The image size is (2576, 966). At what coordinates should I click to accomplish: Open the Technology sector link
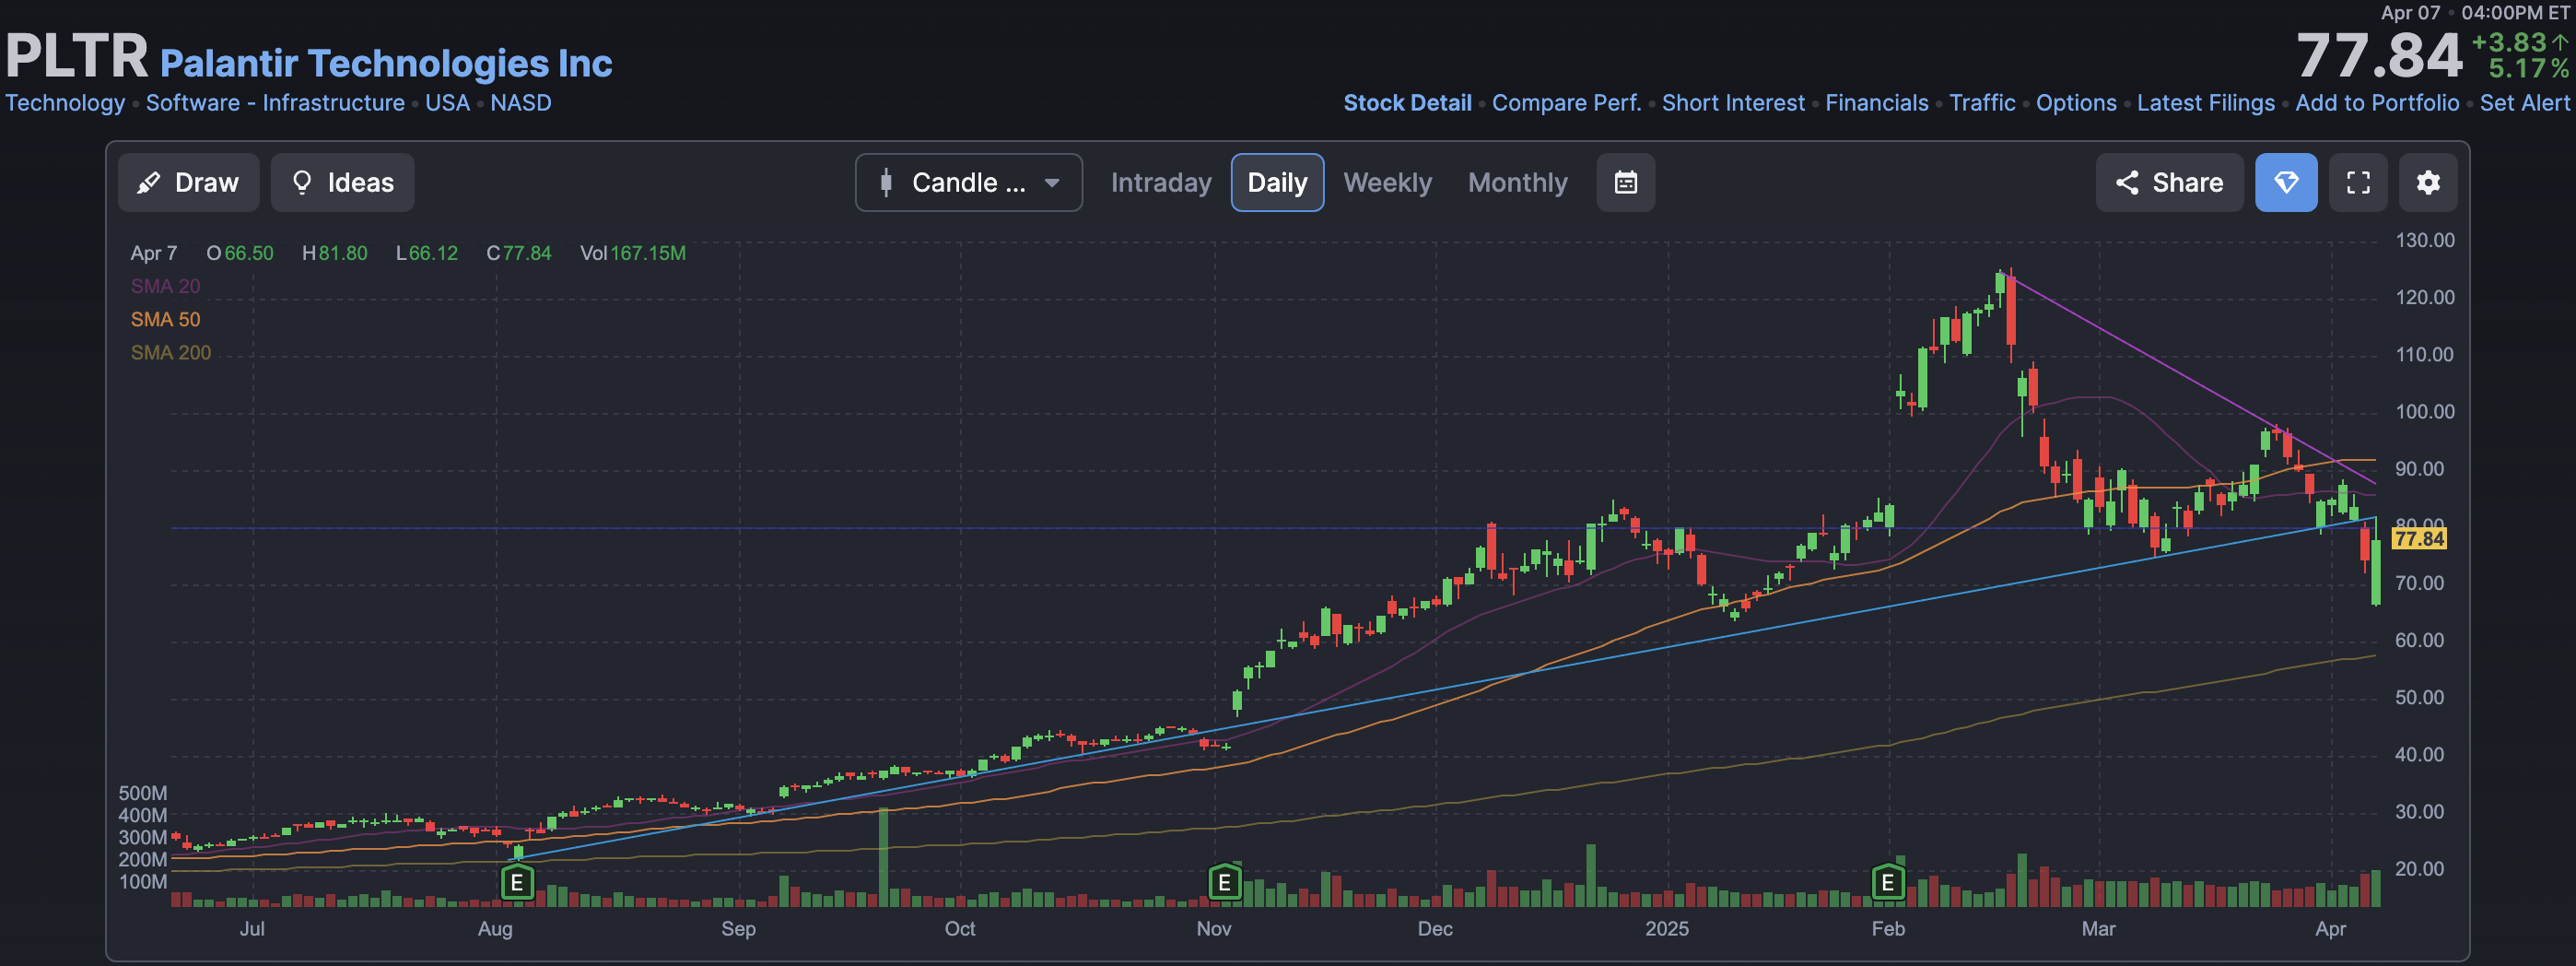pos(65,102)
